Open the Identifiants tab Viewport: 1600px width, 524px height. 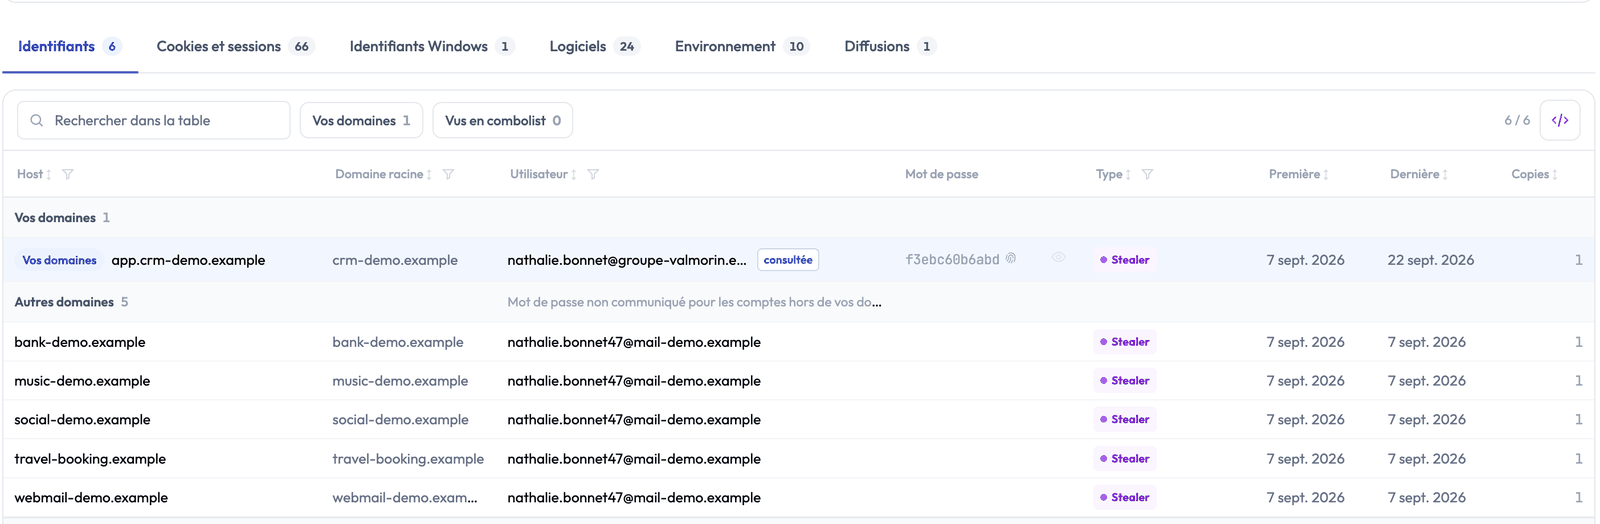69,46
